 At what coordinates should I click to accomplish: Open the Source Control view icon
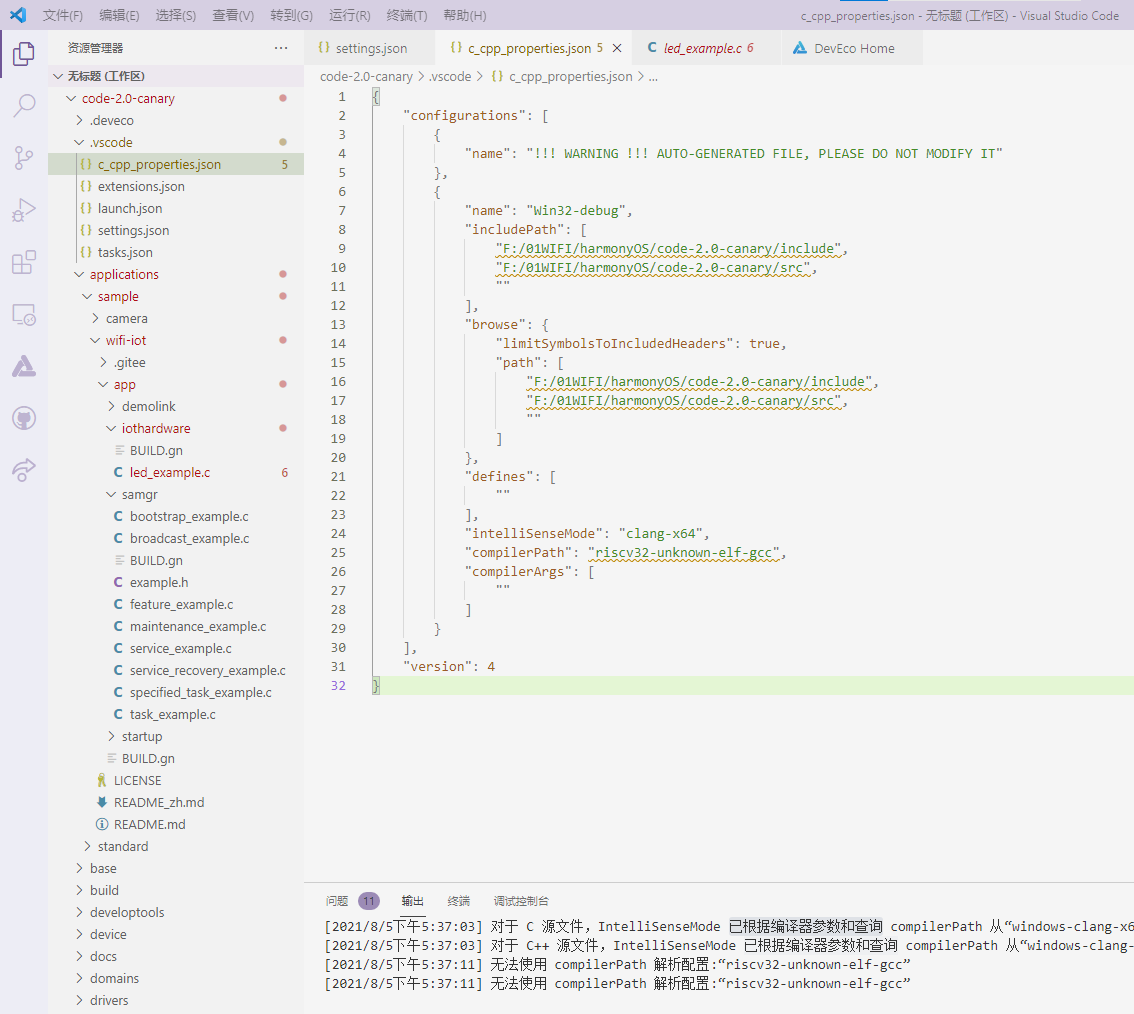24,158
